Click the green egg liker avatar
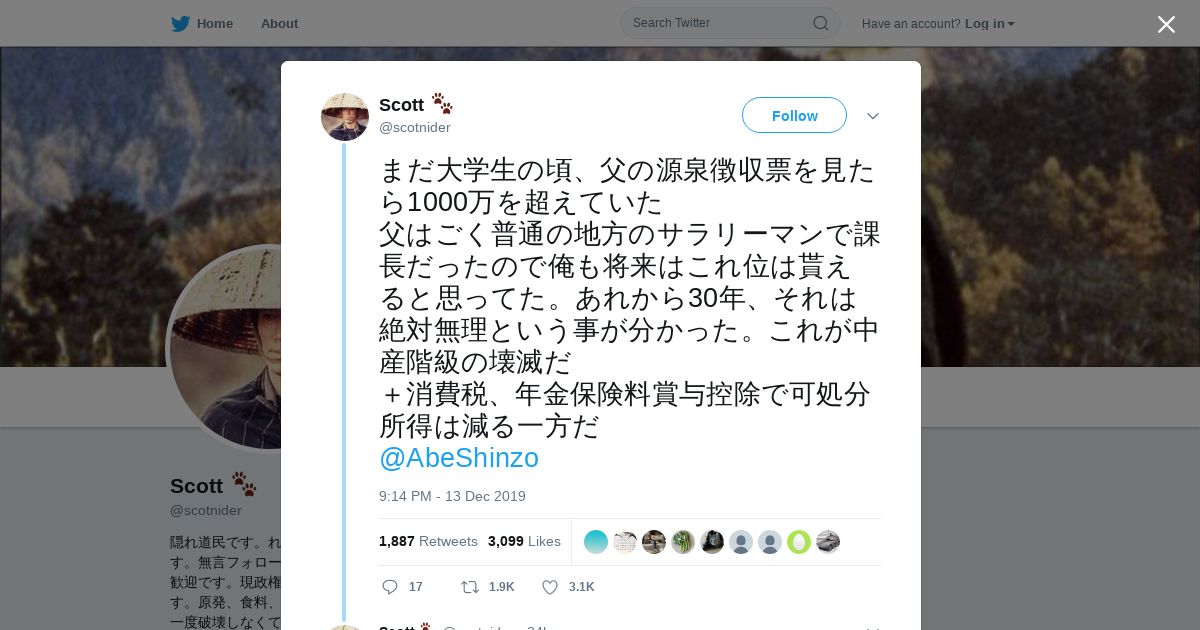The image size is (1200, 630). pyautogui.click(x=799, y=542)
